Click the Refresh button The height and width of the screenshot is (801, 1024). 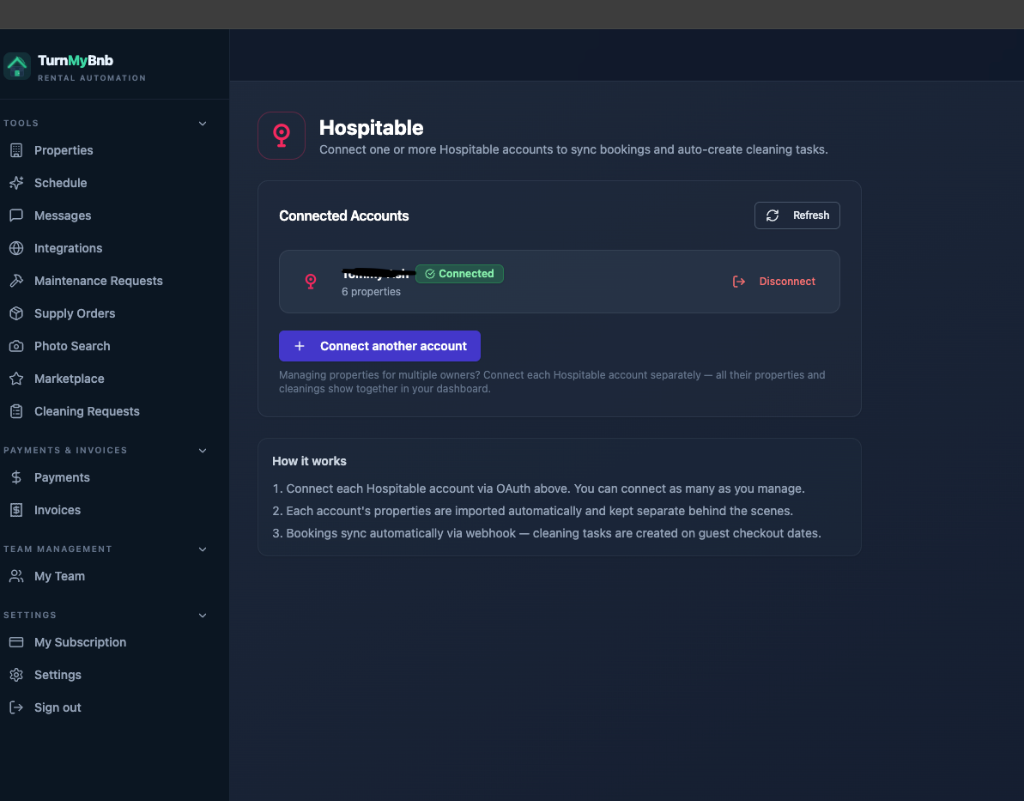click(x=797, y=215)
